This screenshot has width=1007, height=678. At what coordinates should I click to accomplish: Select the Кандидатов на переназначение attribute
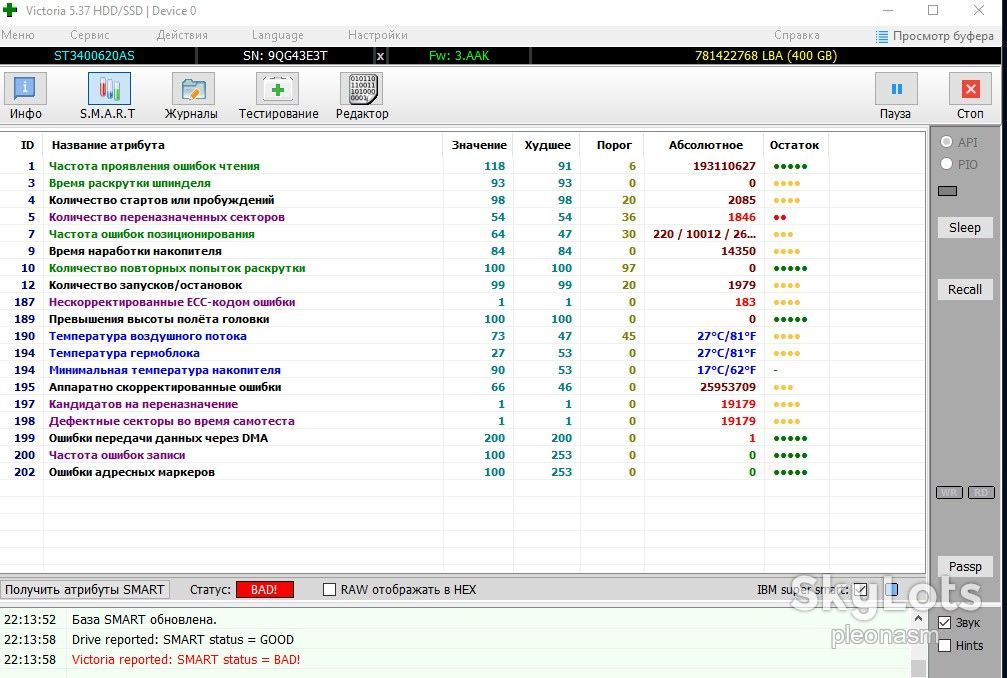click(462, 404)
